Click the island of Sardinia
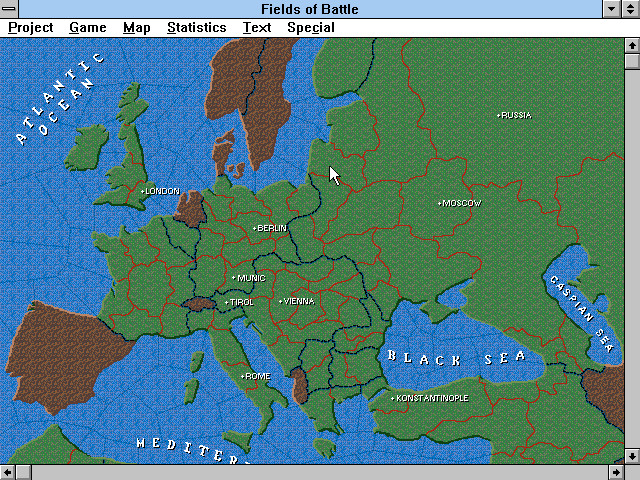The height and width of the screenshot is (480, 640). tap(191, 391)
